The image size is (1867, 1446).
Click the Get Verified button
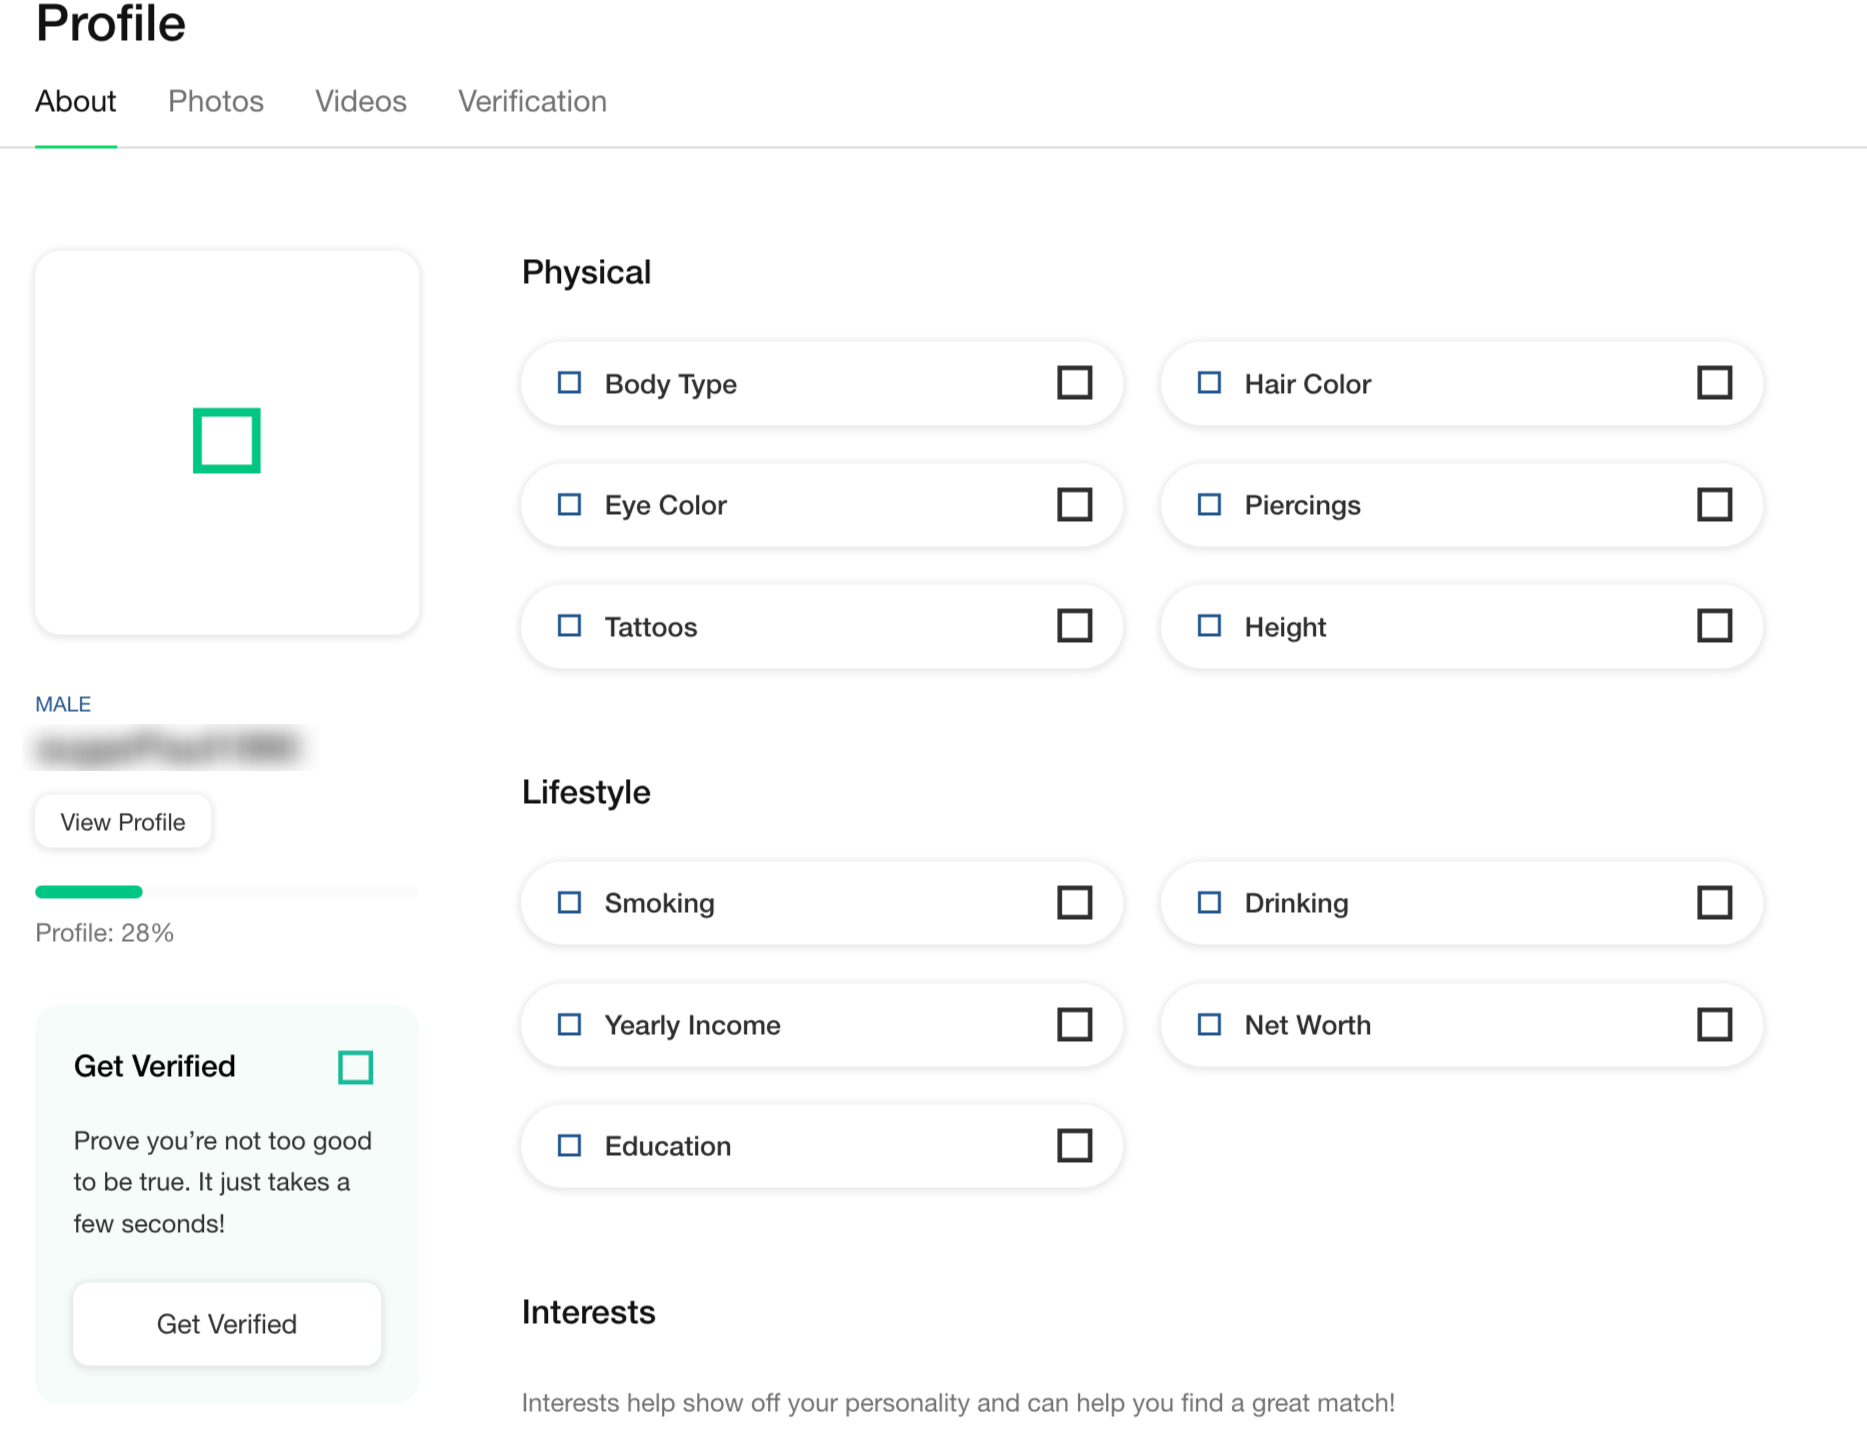227,1324
